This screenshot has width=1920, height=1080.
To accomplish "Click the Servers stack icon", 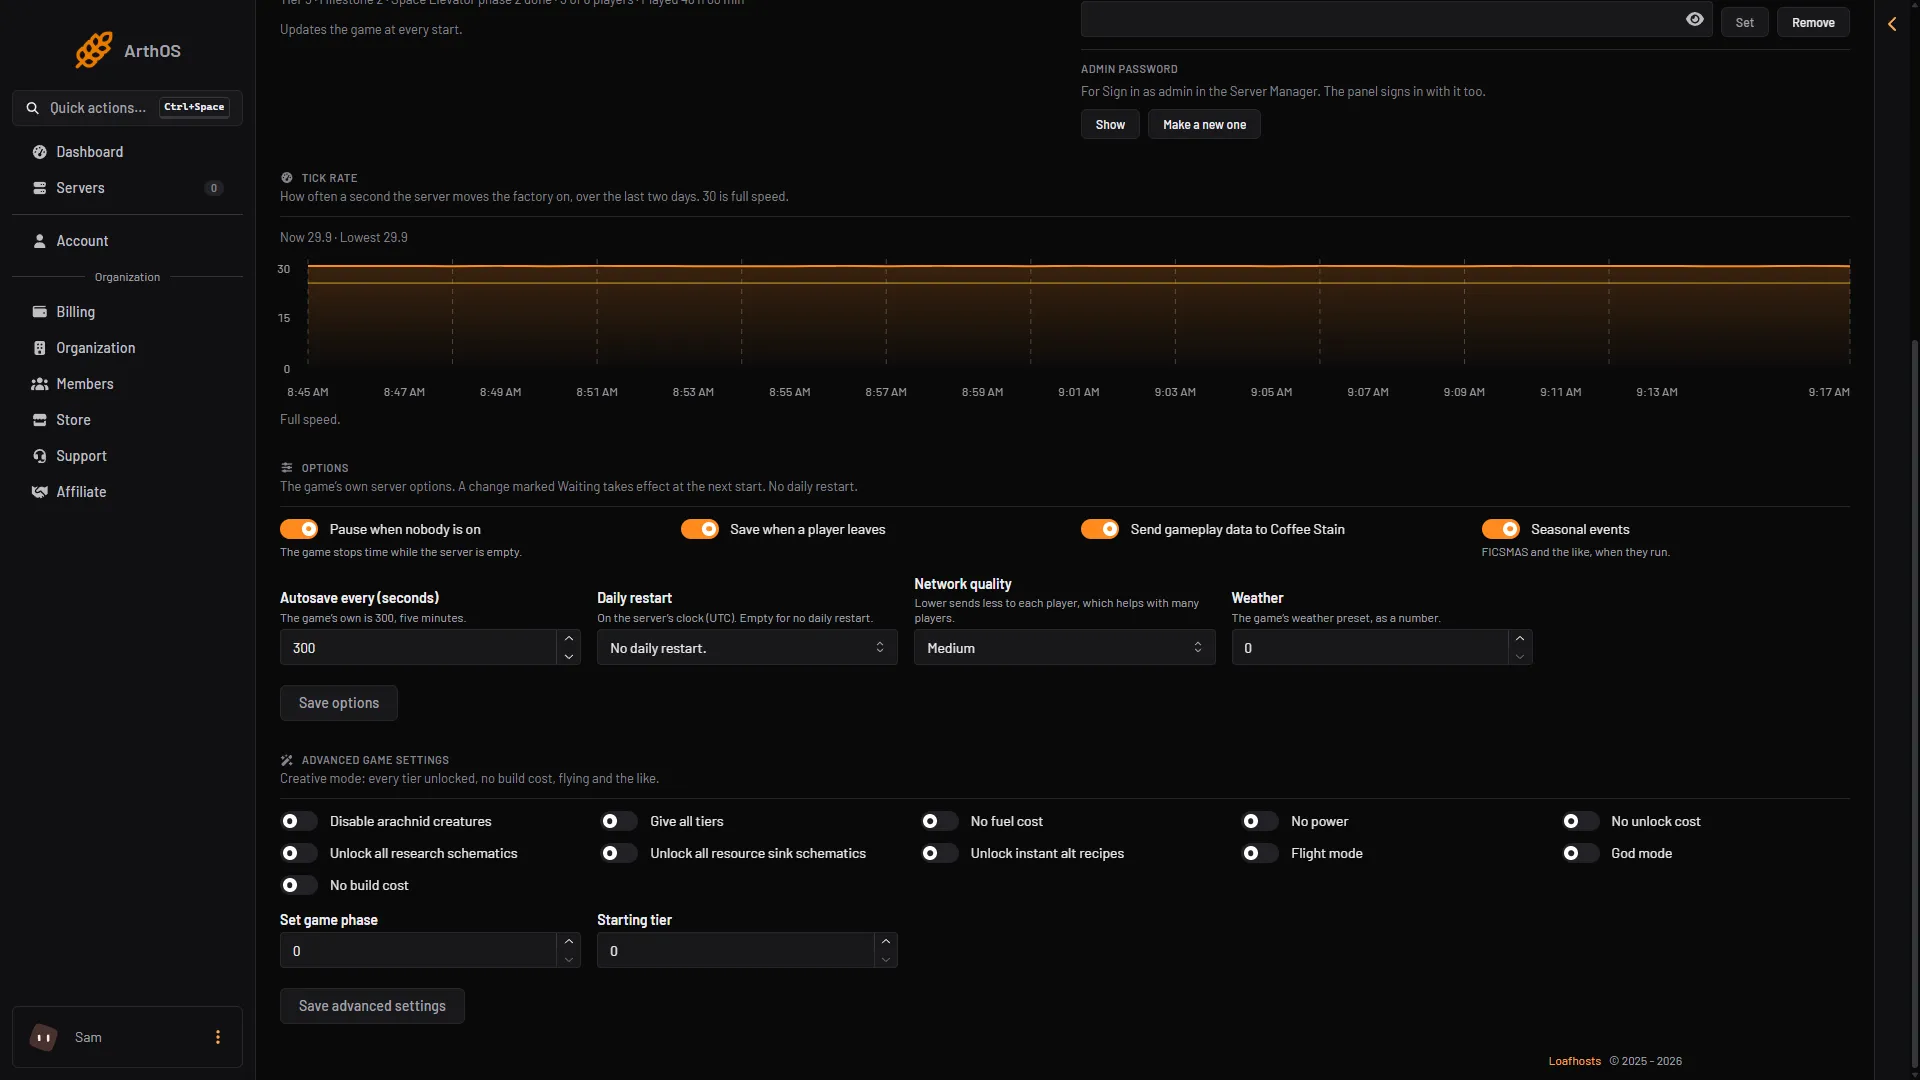I will 40,188.
